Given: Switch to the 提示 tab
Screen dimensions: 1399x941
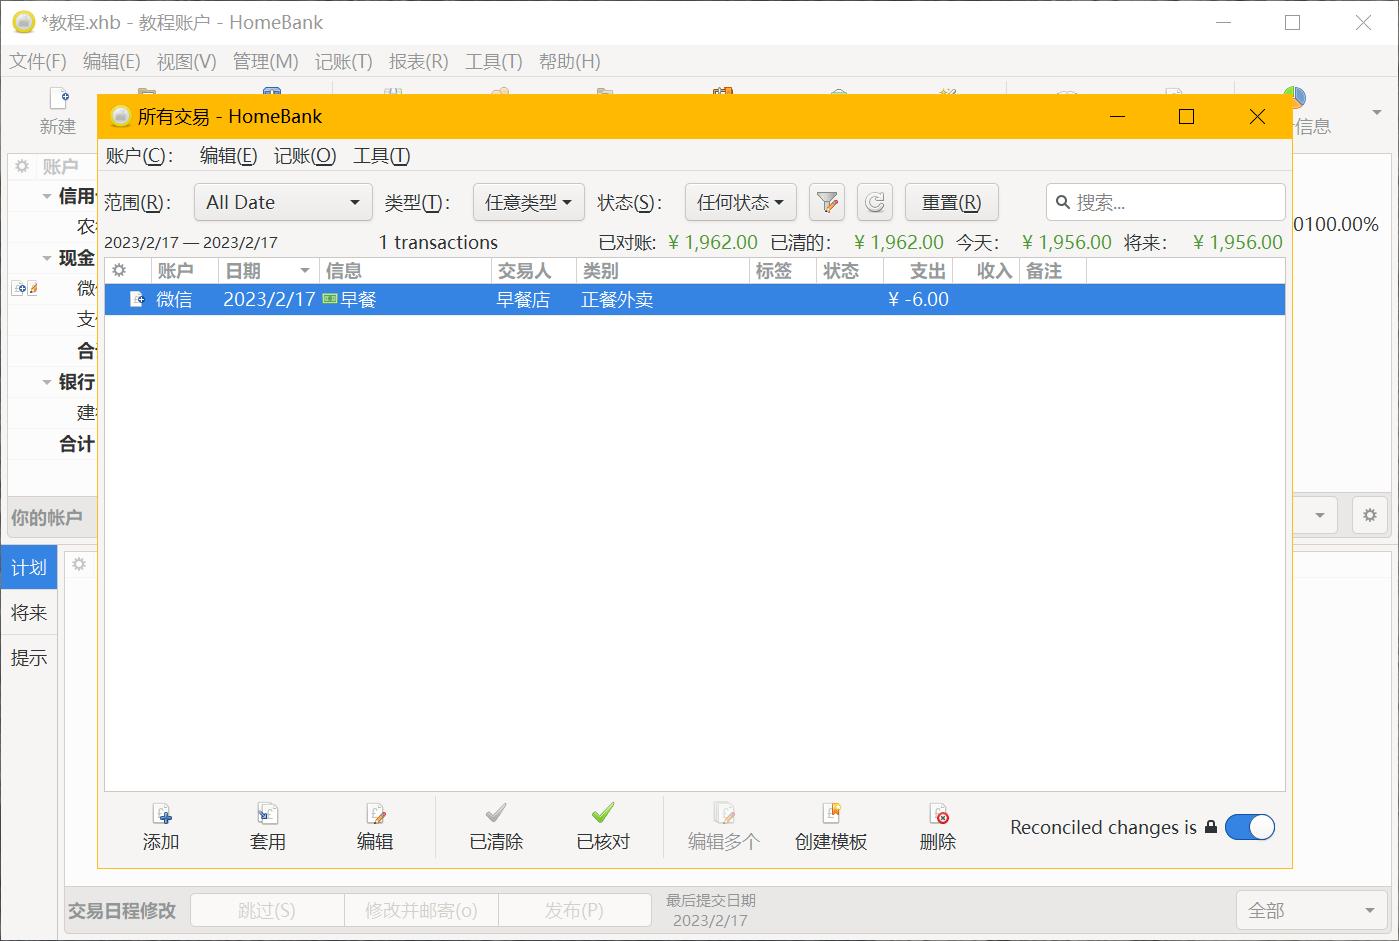Looking at the screenshot, I should coord(29,657).
